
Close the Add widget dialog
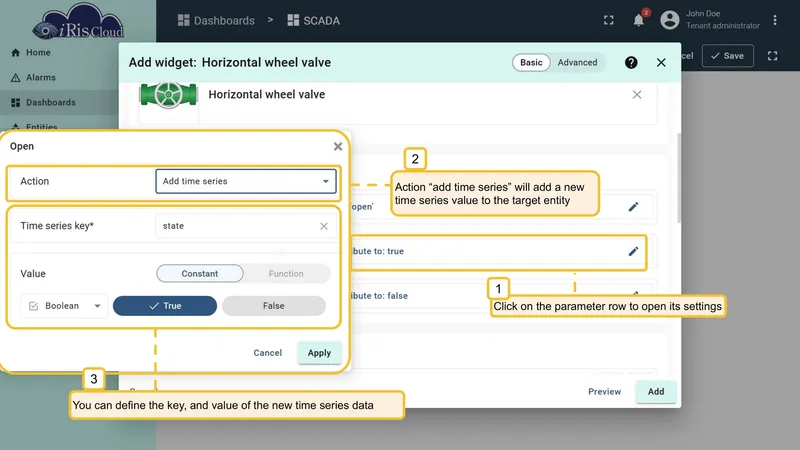[661, 62]
